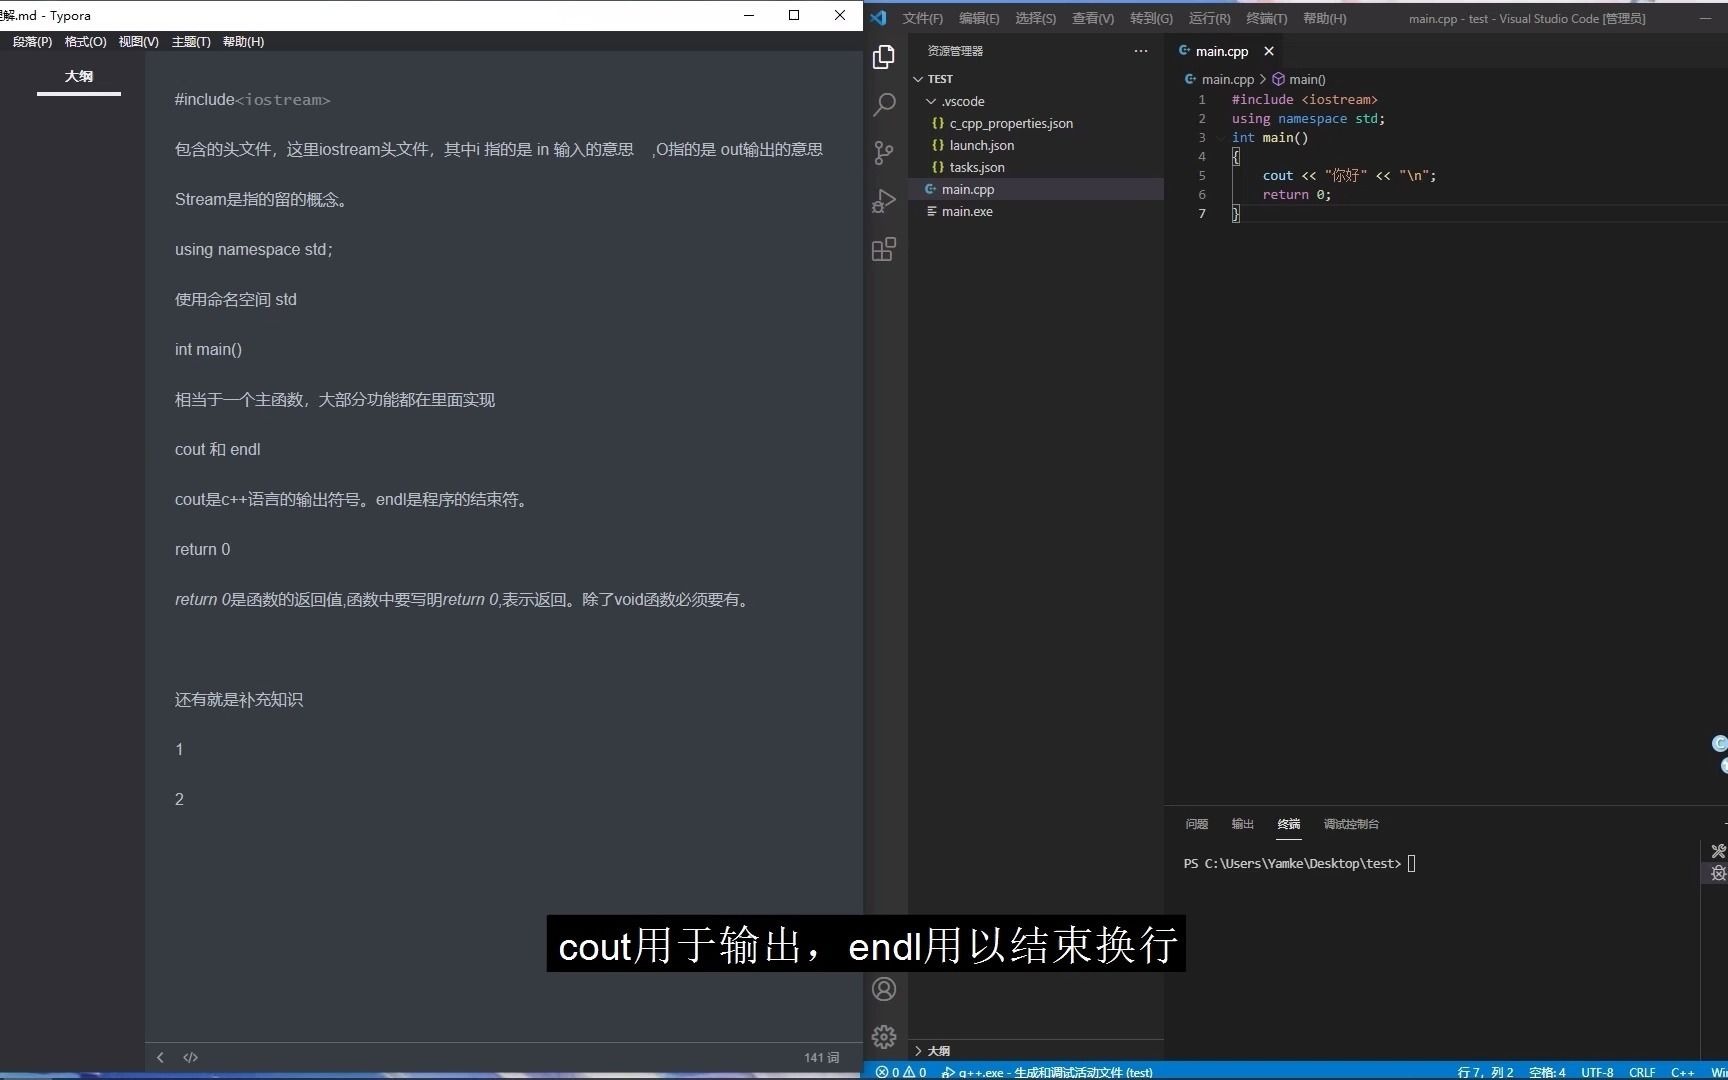Toggle source code mode in Typora
1728x1080 pixels.
click(190, 1057)
